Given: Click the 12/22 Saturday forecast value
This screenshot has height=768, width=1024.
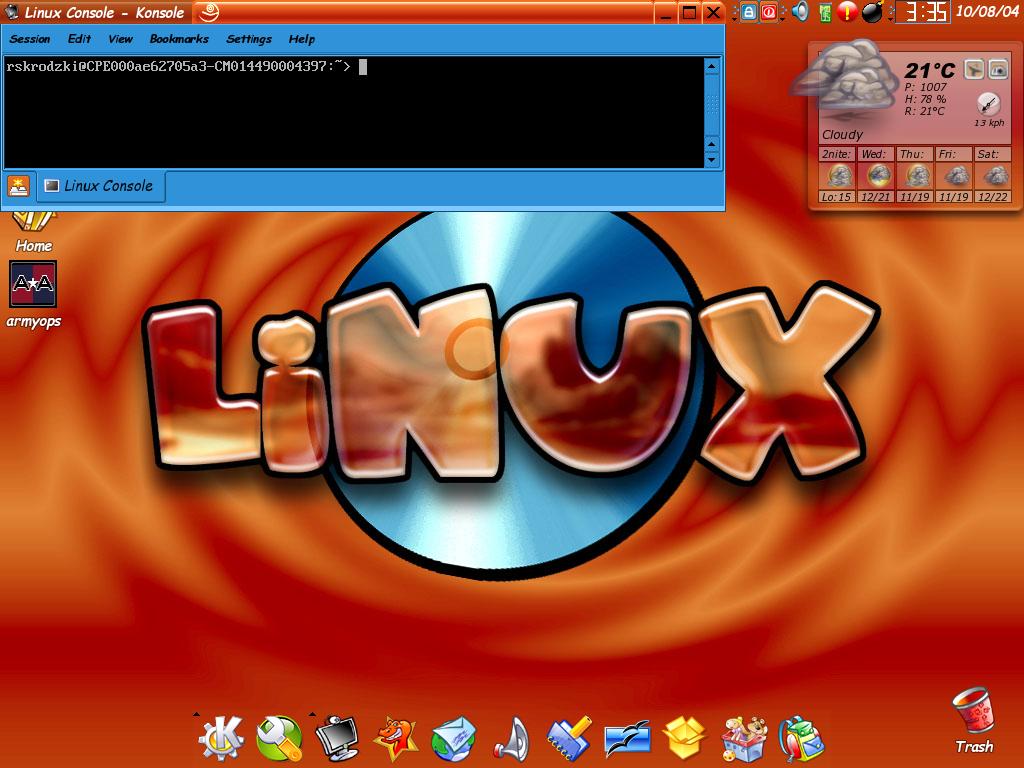Looking at the screenshot, I should pos(993,197).
